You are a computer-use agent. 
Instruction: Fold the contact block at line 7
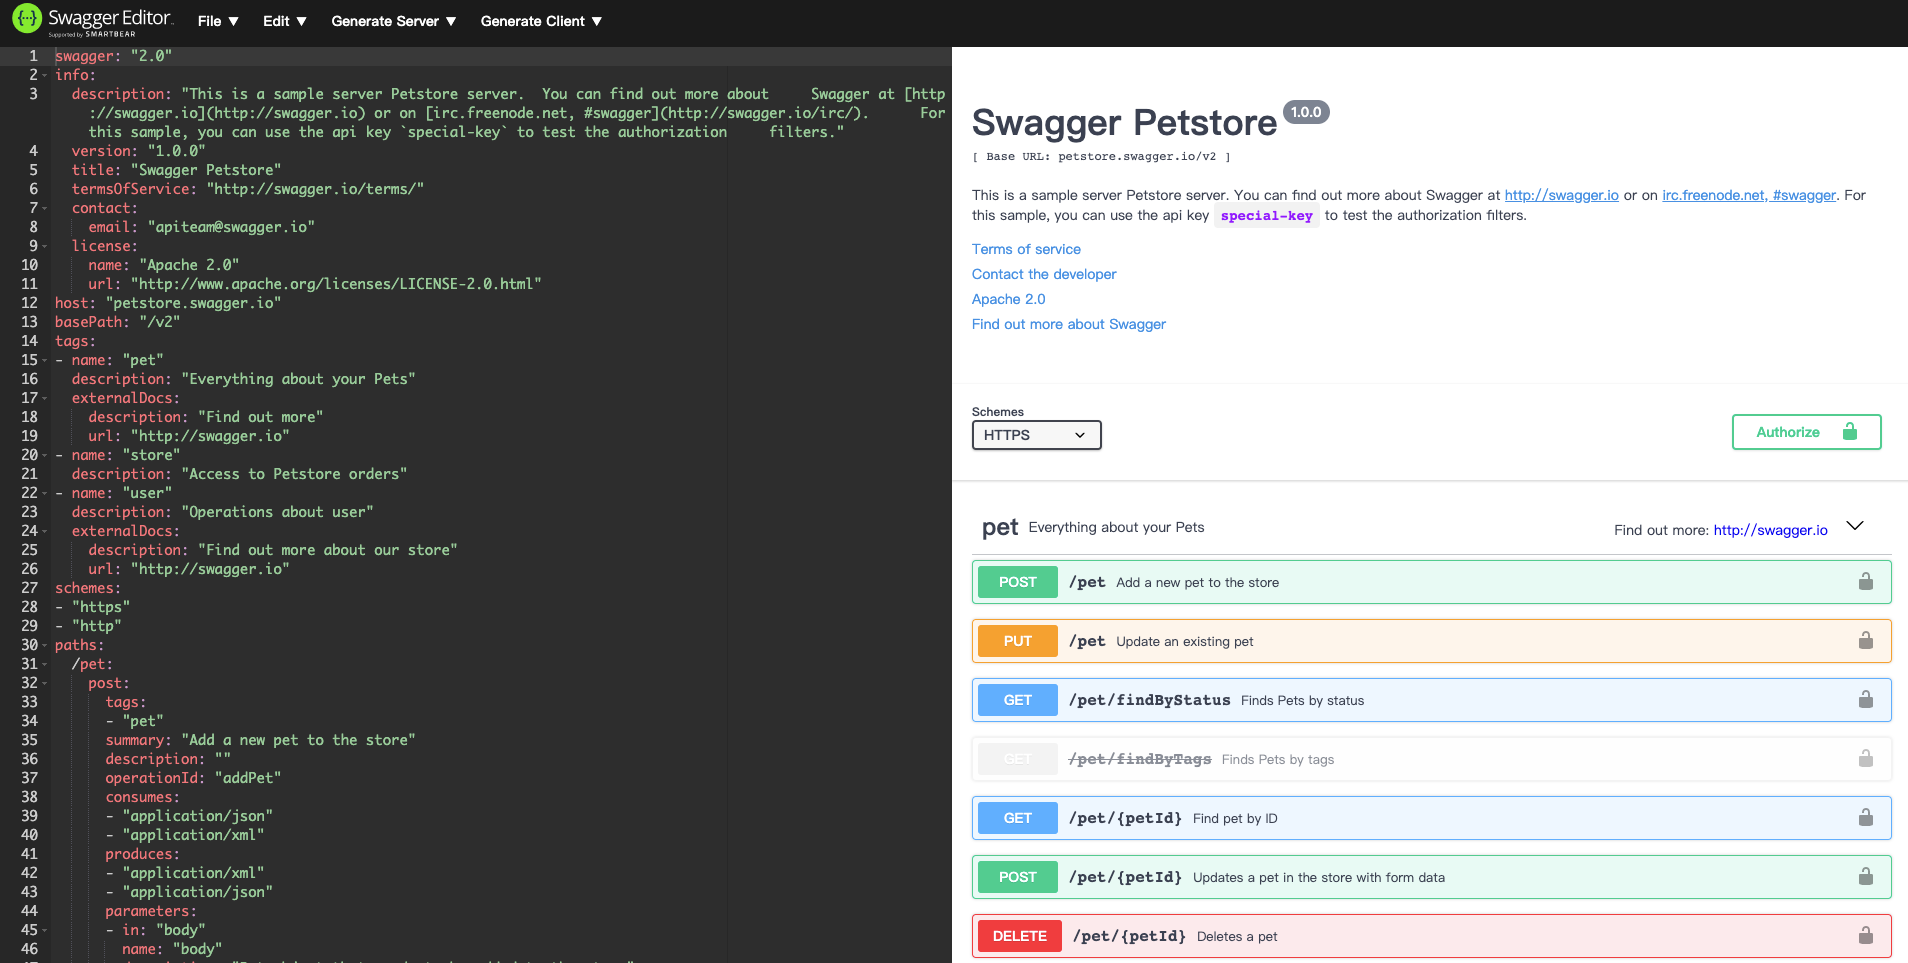[45, 208]
